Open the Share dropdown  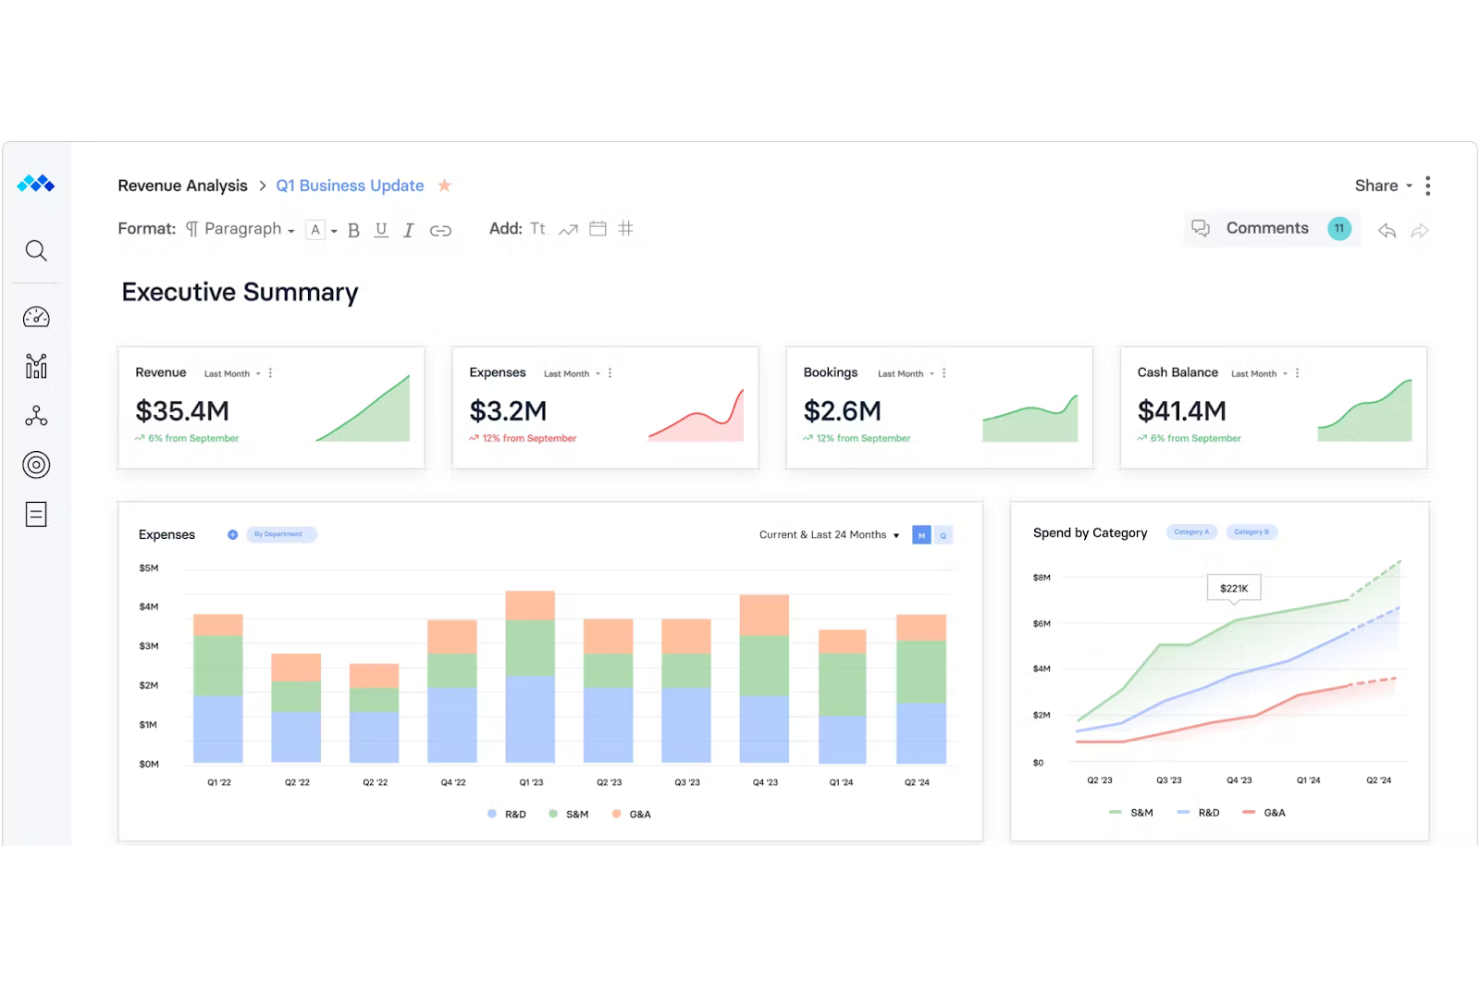[1384, 186]
